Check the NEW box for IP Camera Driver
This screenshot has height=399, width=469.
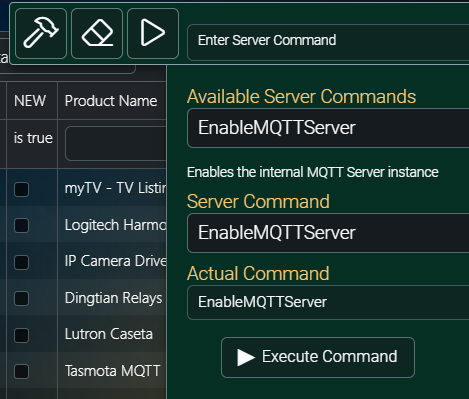pyautogui.click(x=21, y=262)
